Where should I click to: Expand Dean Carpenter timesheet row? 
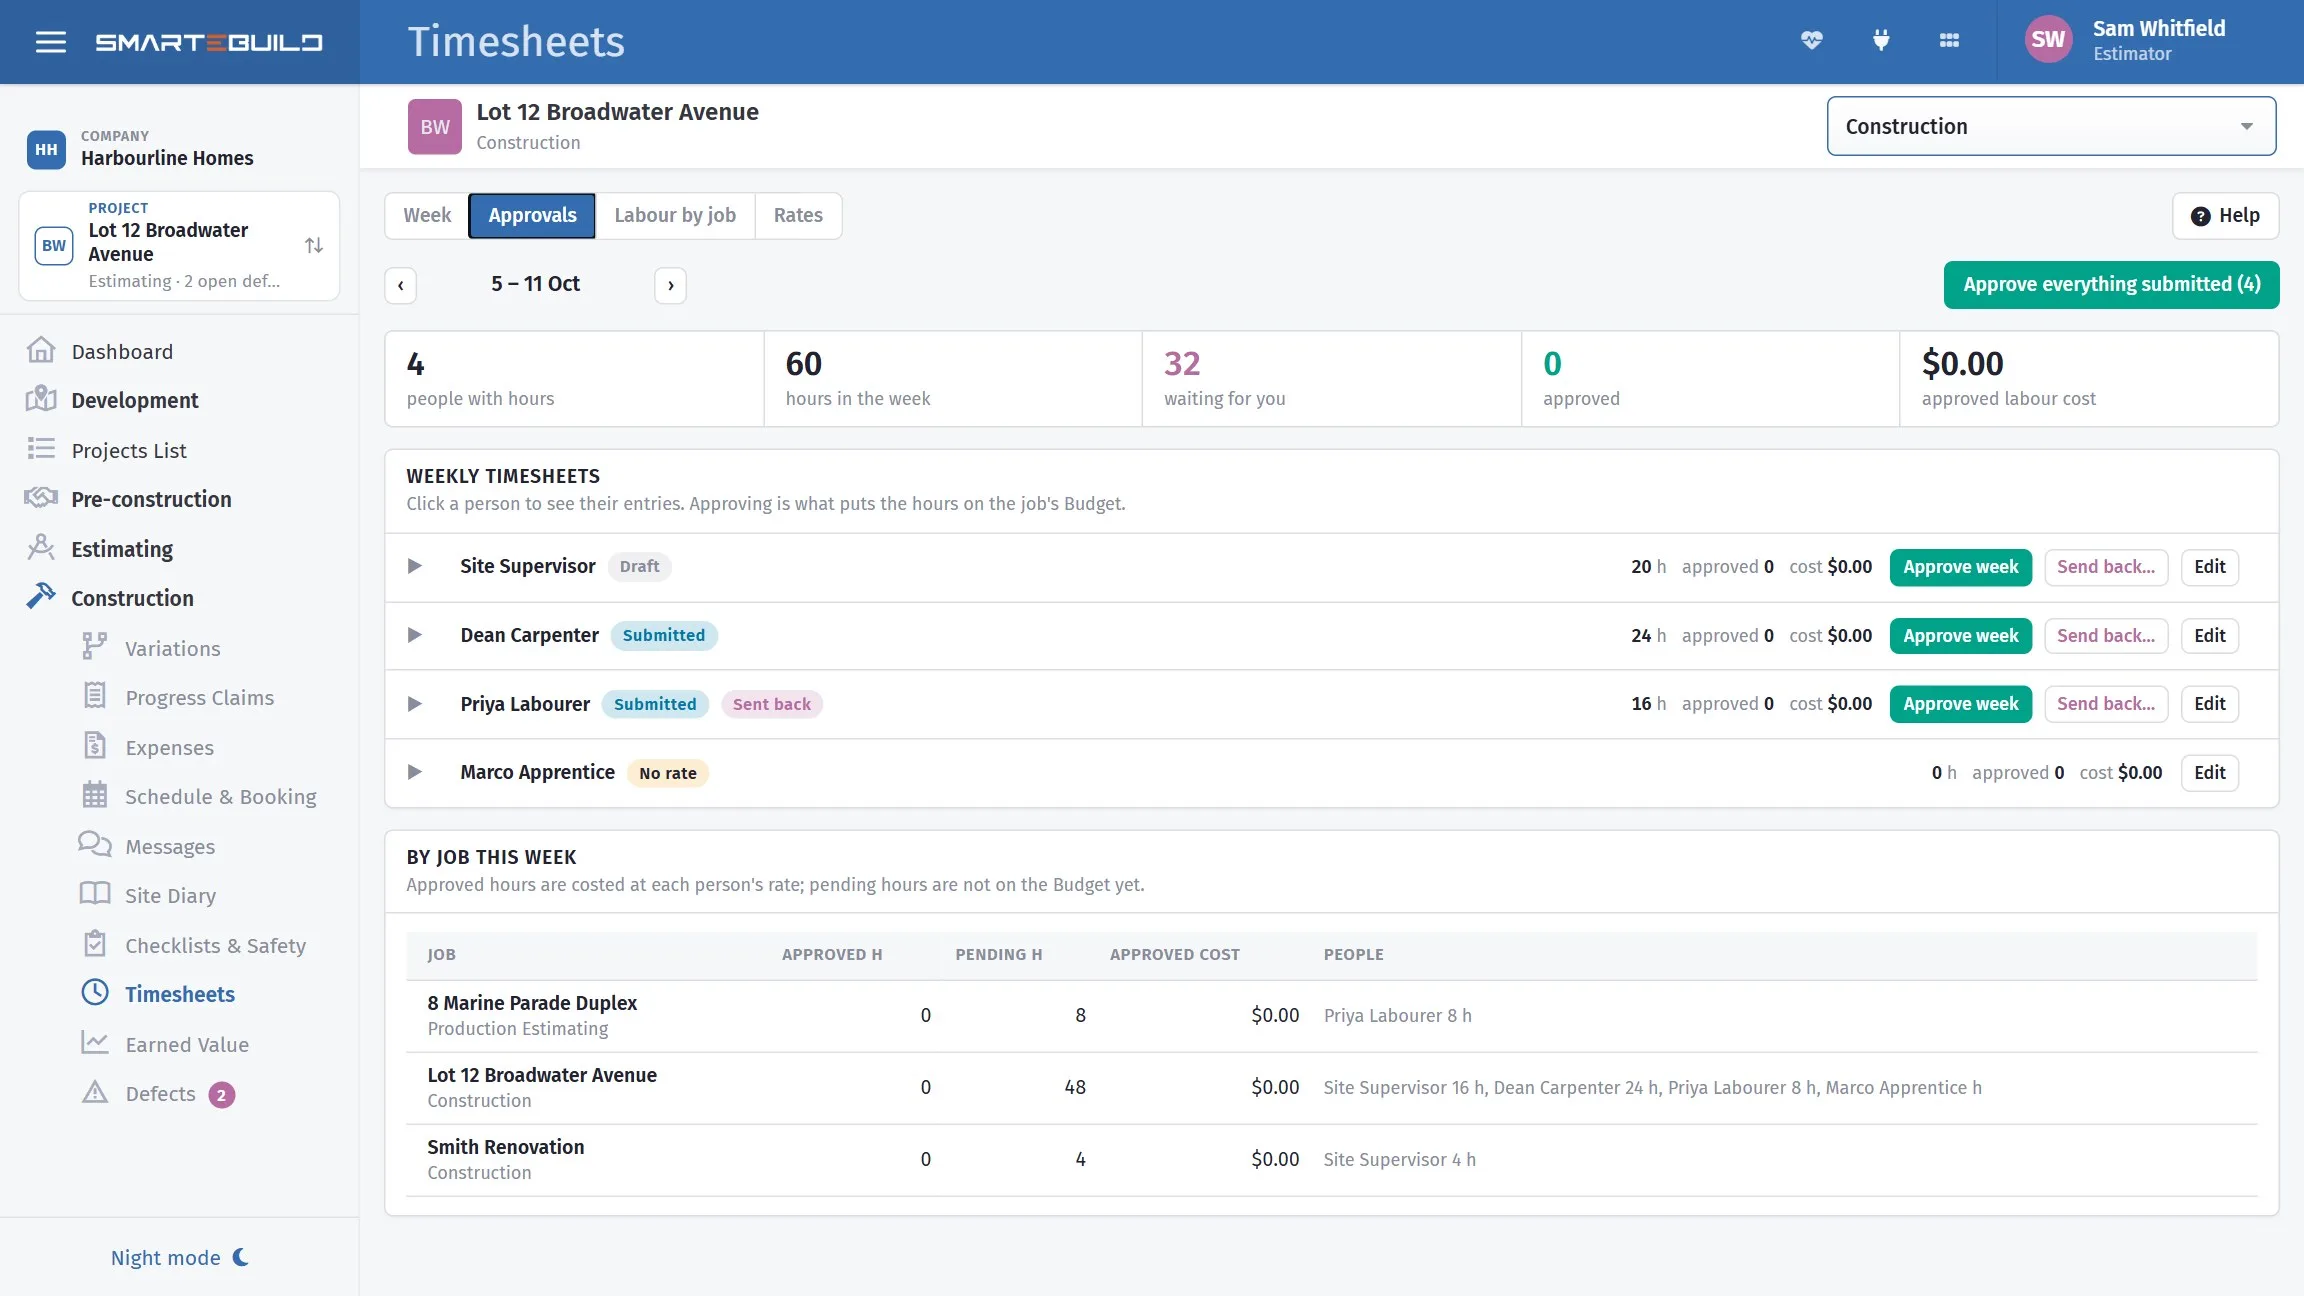tap(414, 635)
